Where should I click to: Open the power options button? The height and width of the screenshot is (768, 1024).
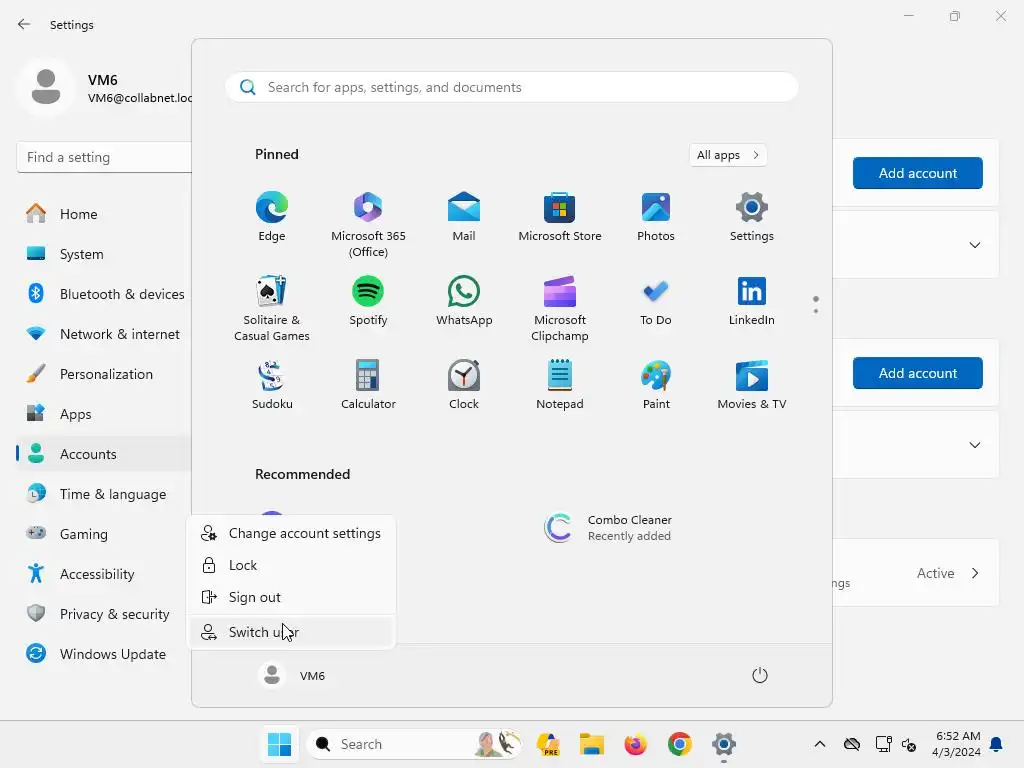point(760,675)
